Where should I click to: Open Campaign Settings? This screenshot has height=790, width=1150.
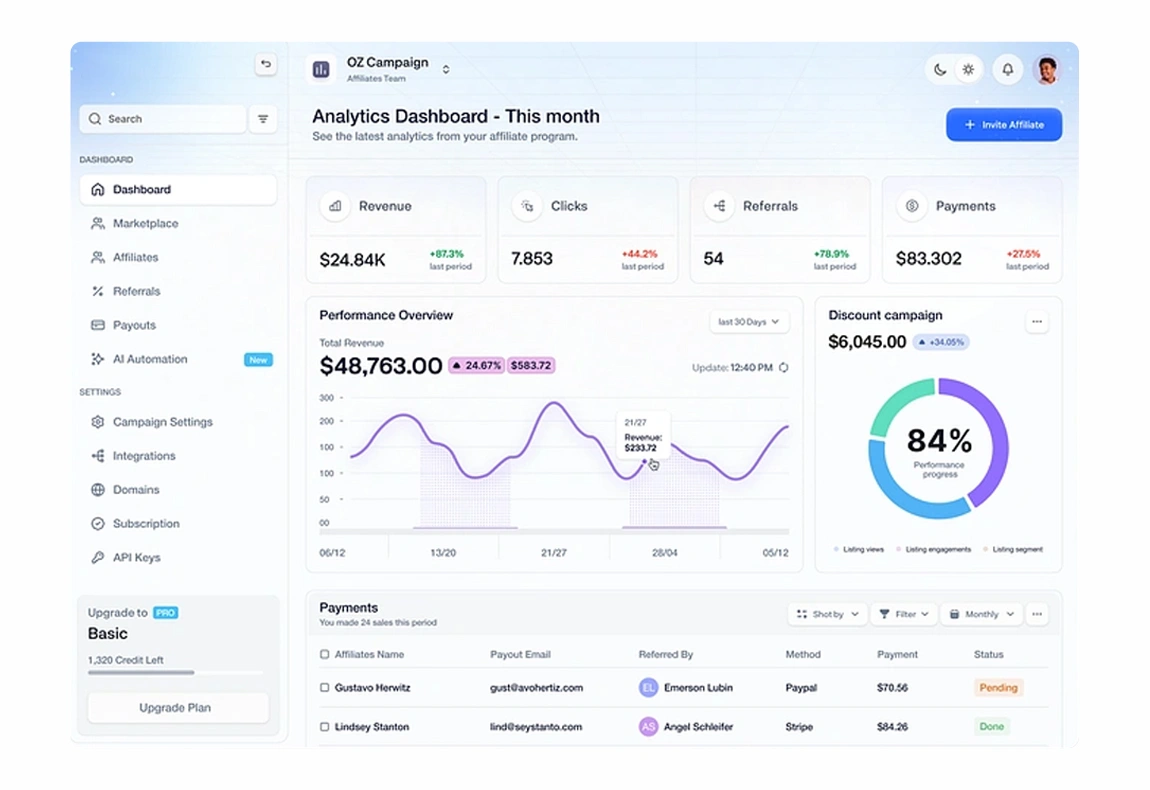163,422
